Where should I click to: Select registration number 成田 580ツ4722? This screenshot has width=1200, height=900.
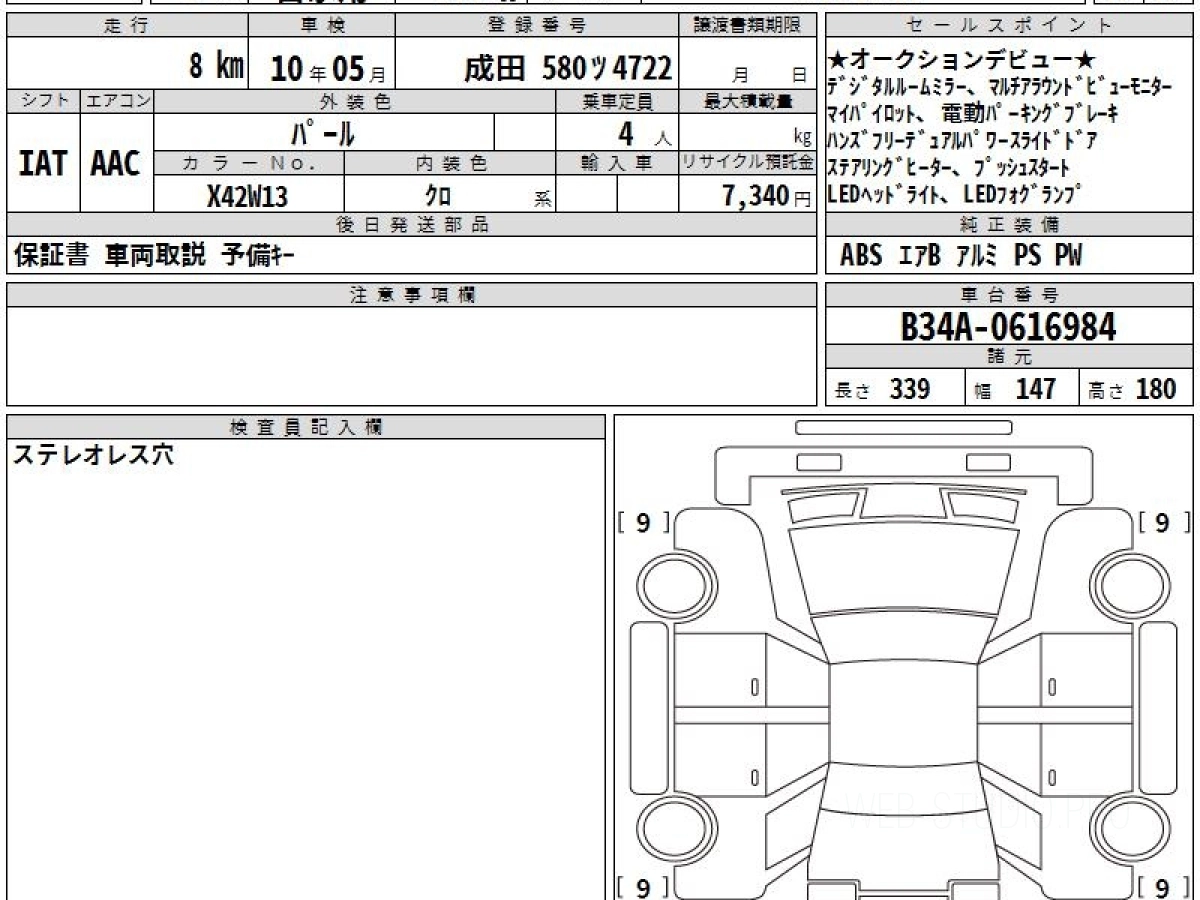coord(567,68)
